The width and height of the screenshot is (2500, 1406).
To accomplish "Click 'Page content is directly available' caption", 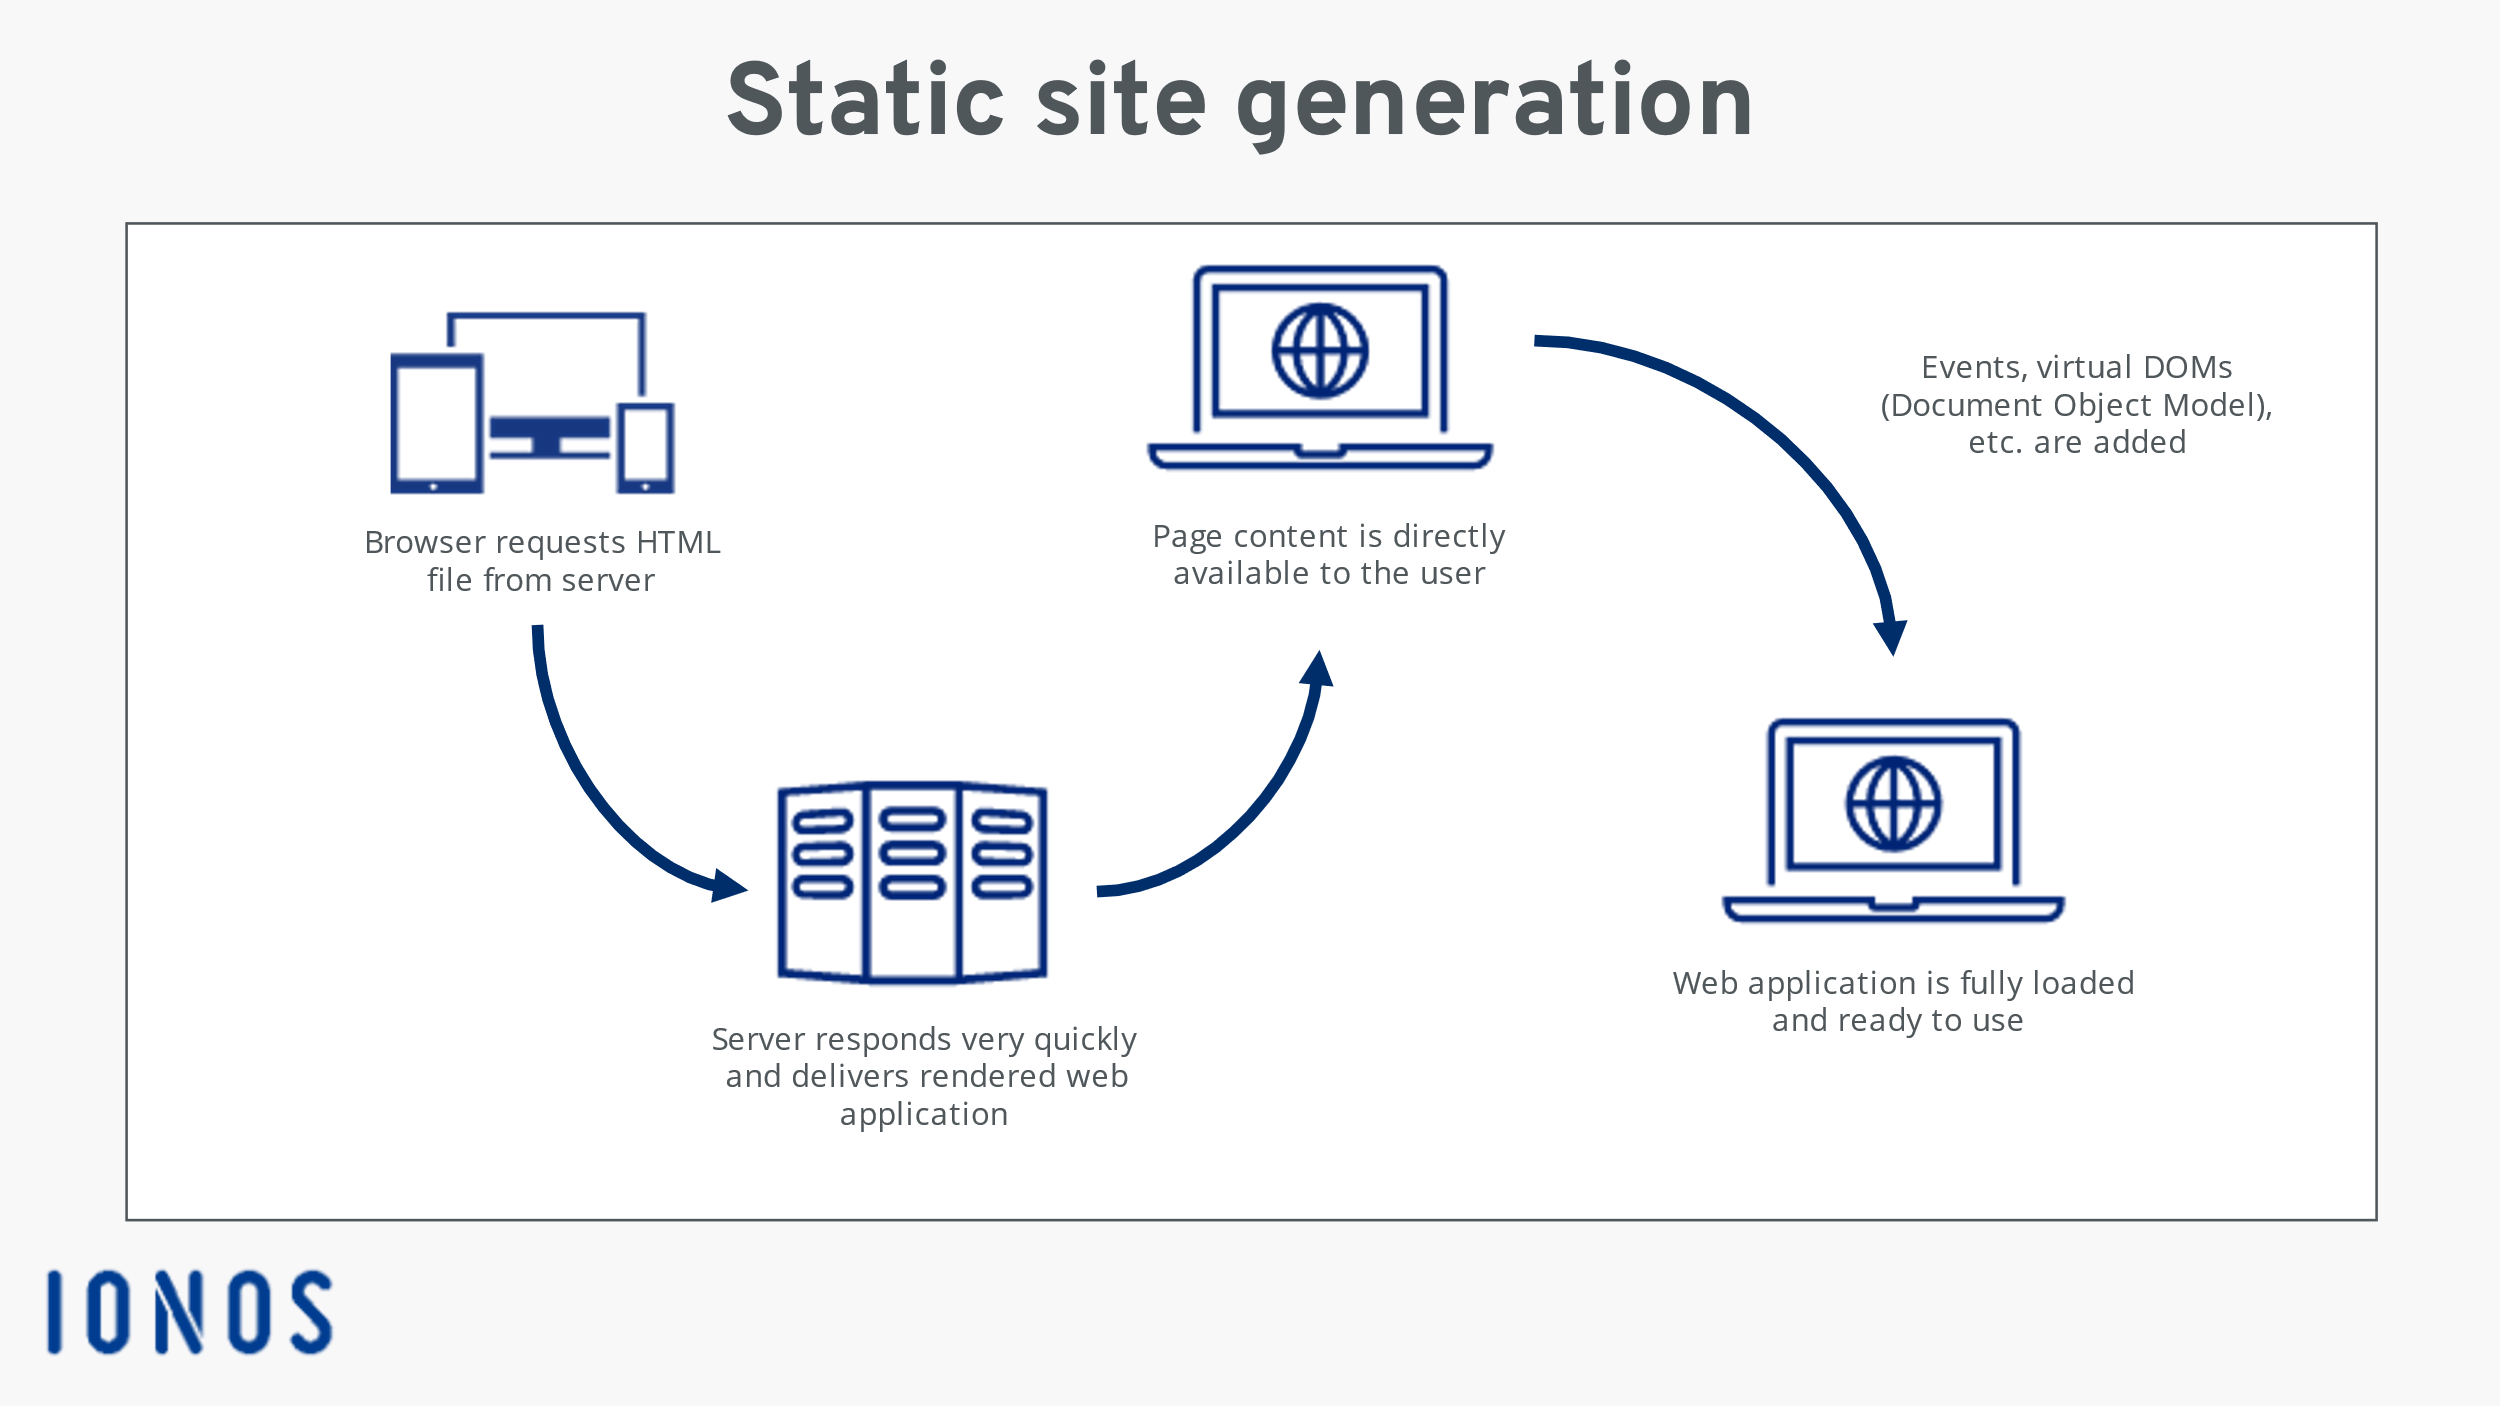I will 1329,554.
